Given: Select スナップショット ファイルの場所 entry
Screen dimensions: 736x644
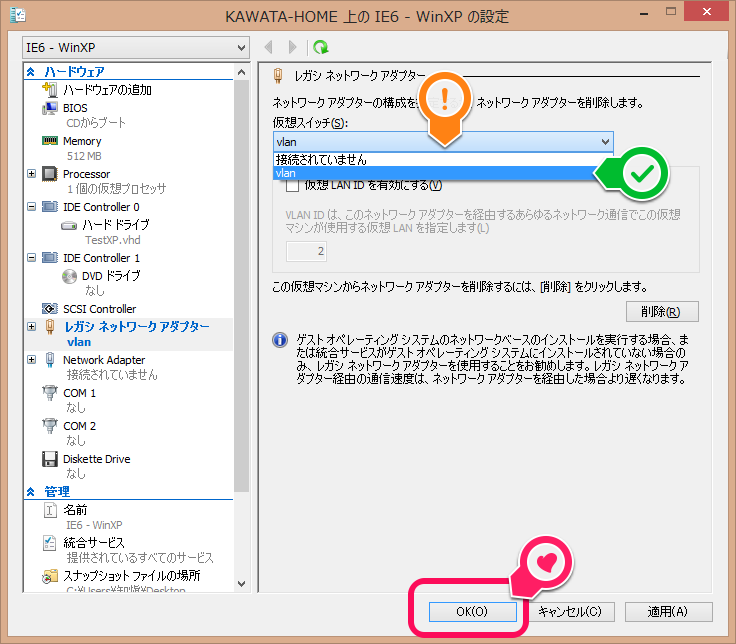Looking at the screenshot, I should 131,576.
